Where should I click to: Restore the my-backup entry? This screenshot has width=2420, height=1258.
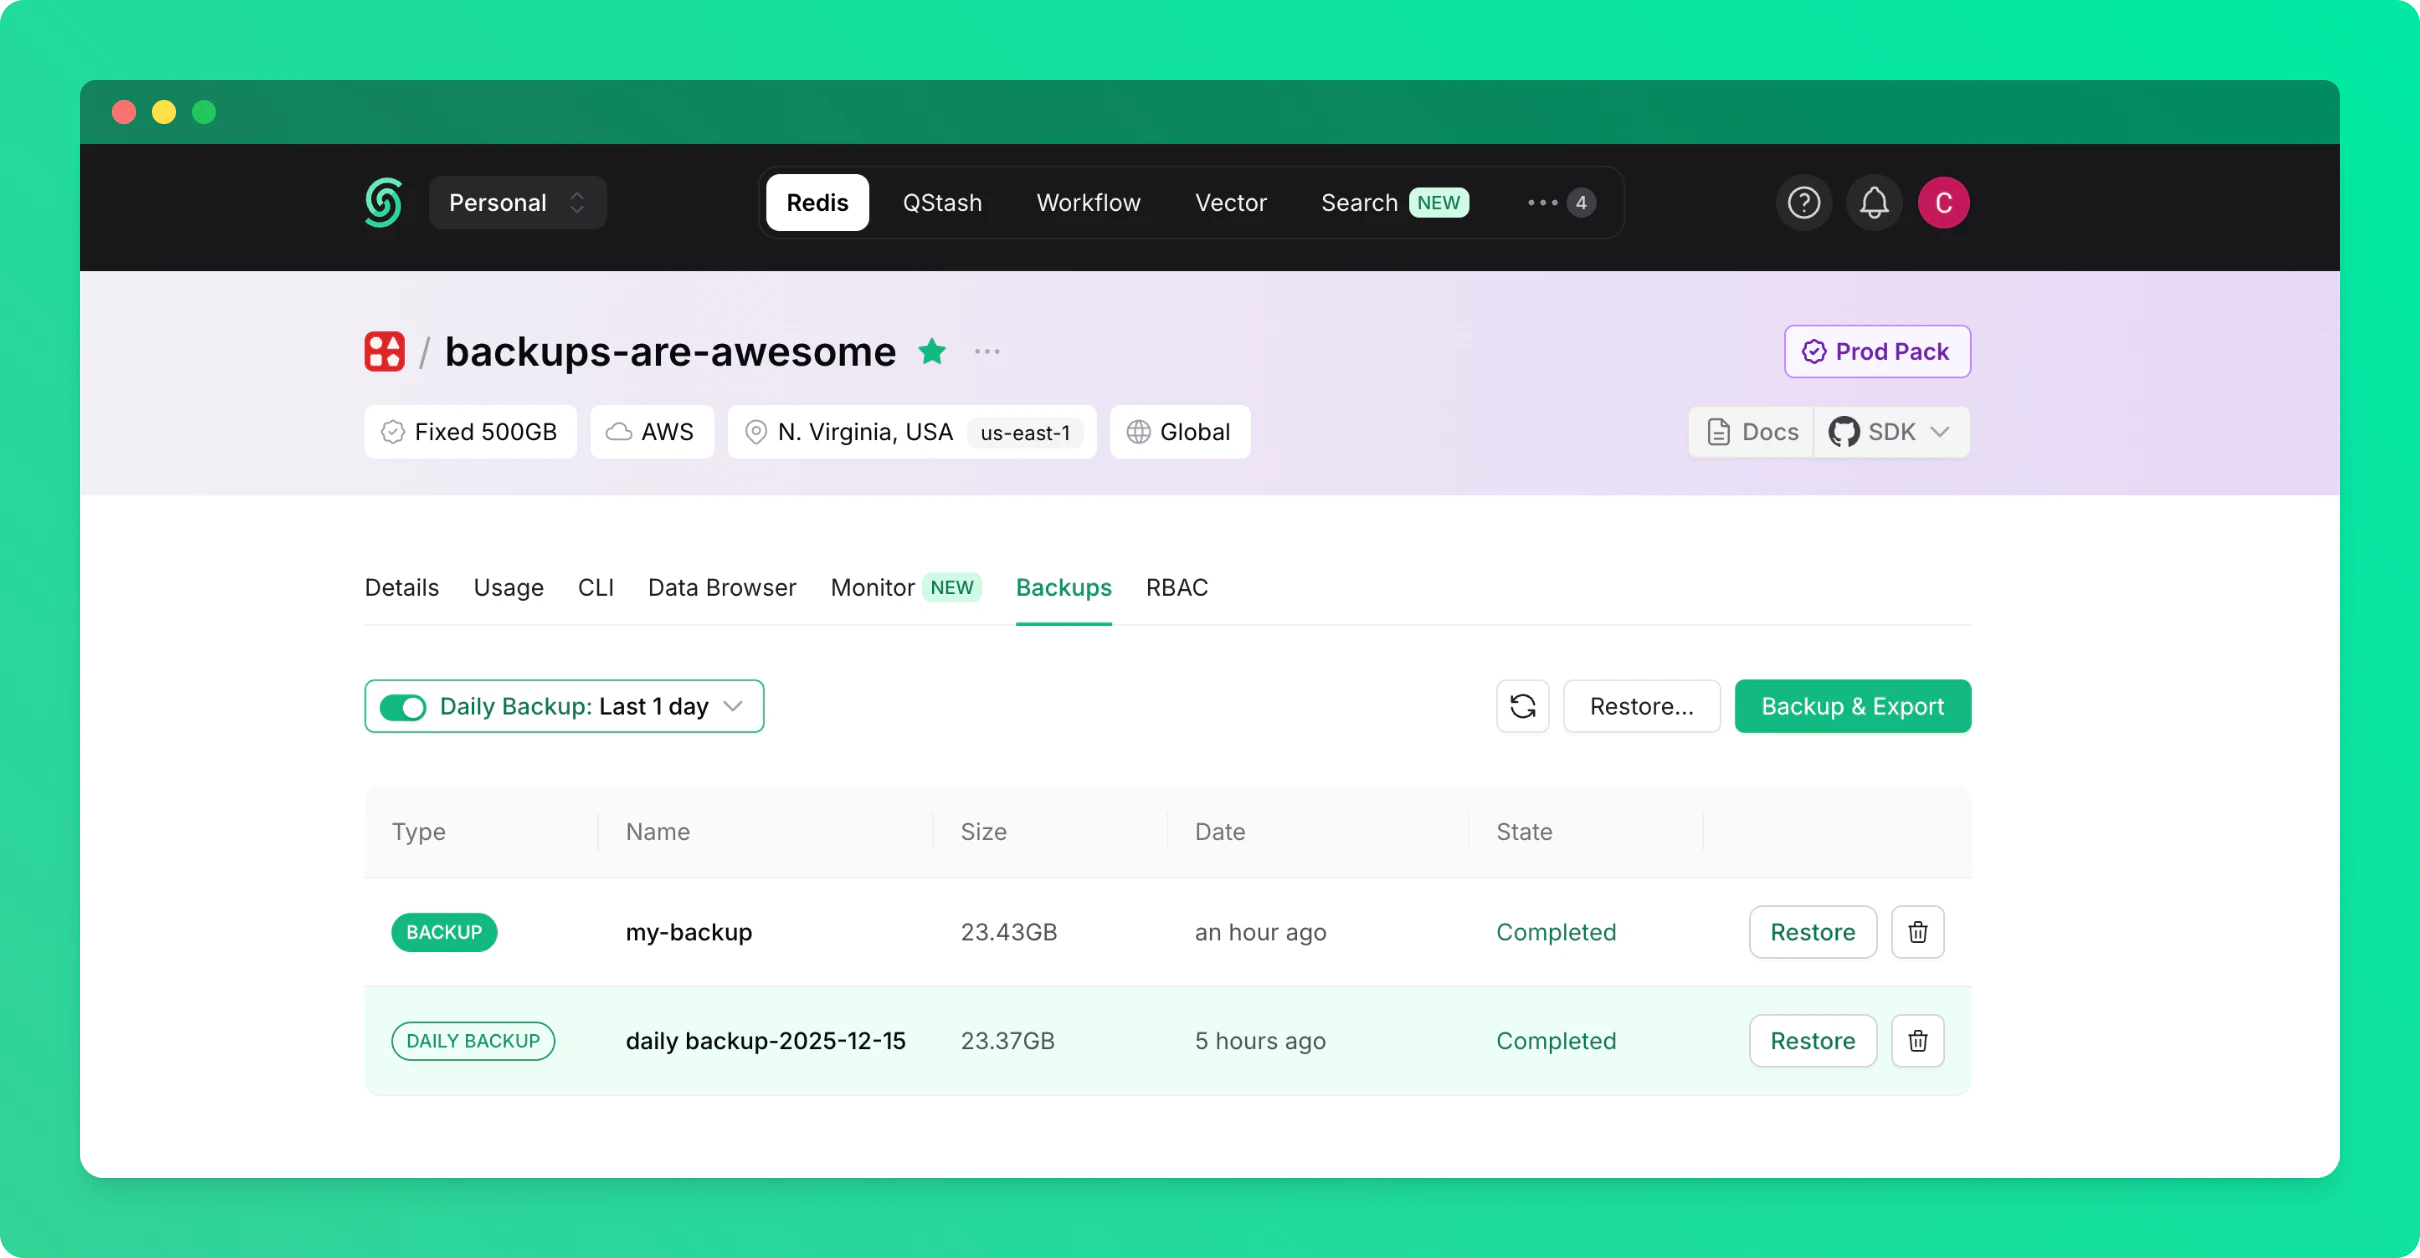point(1812,932)
